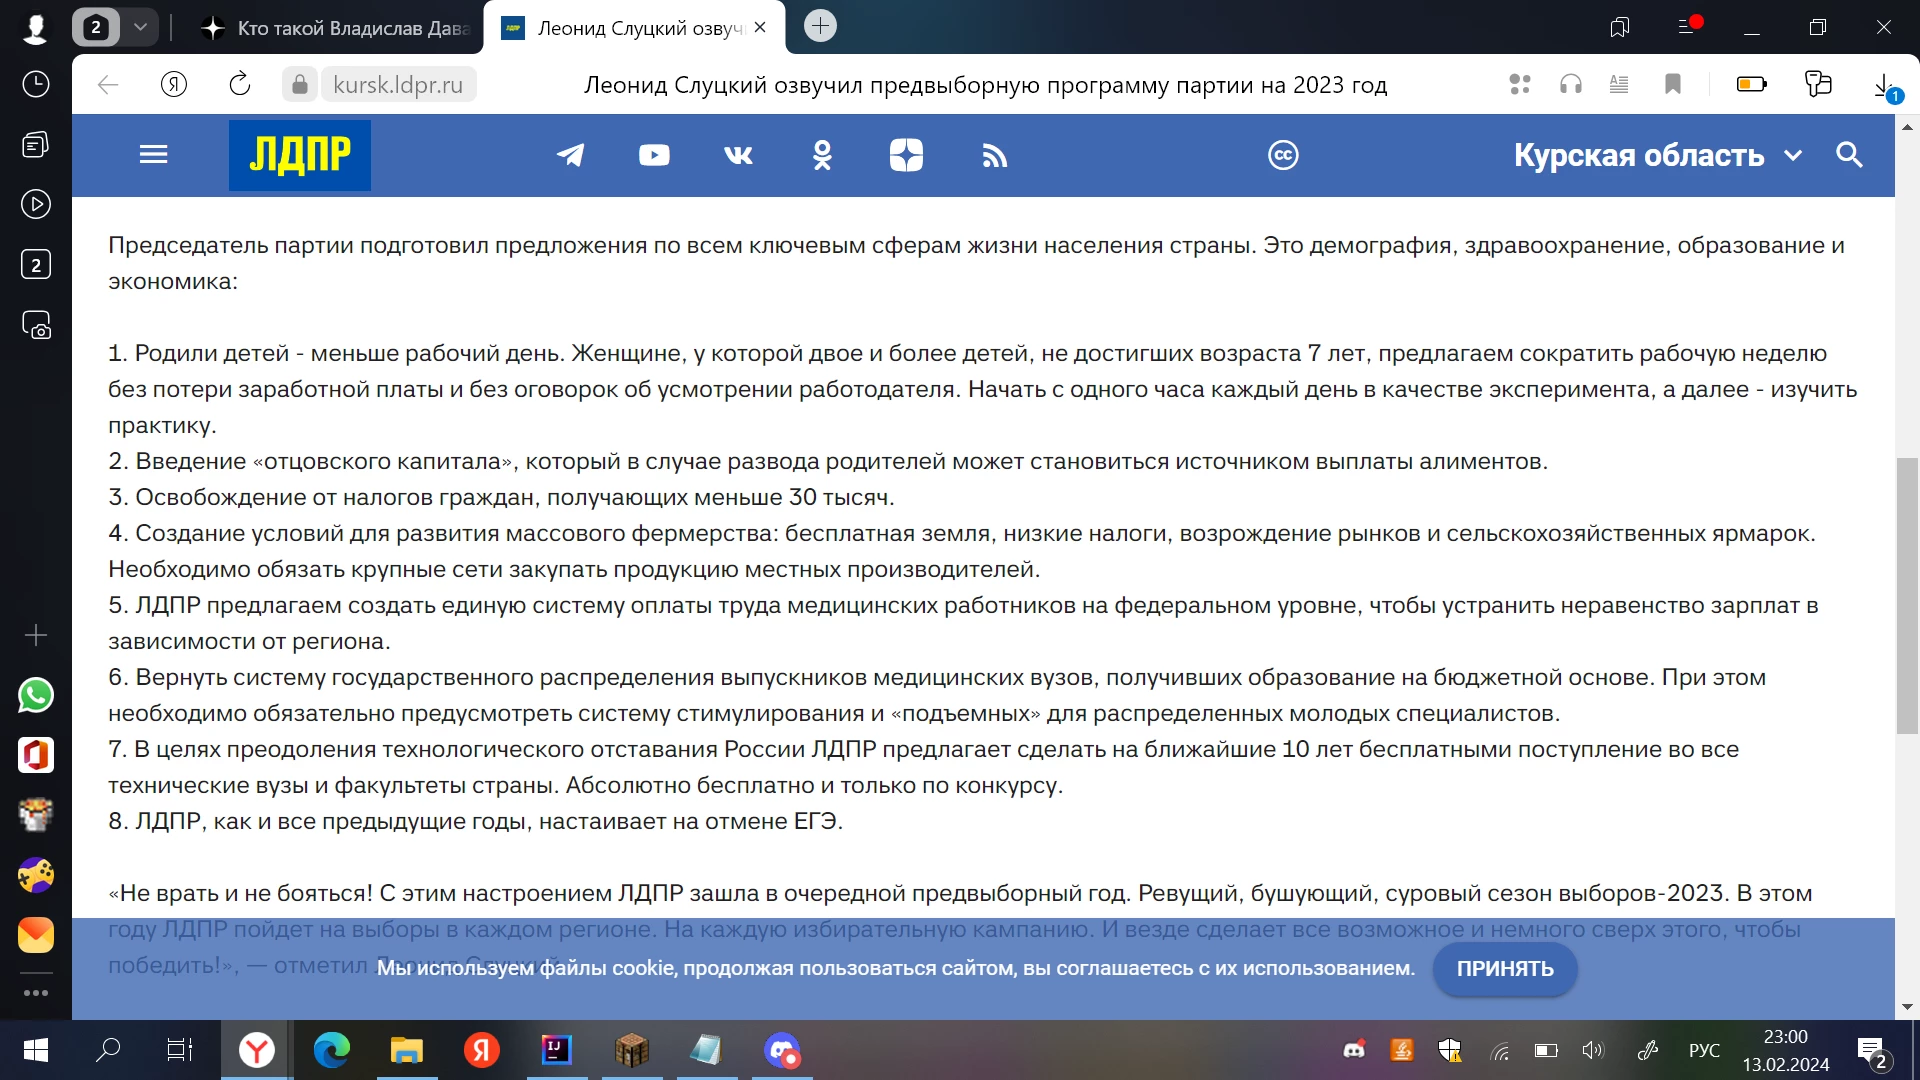Open a new browser tab
This screenshot has width=1920, height=1080.
pyautogui.click(x=820, y=26)
